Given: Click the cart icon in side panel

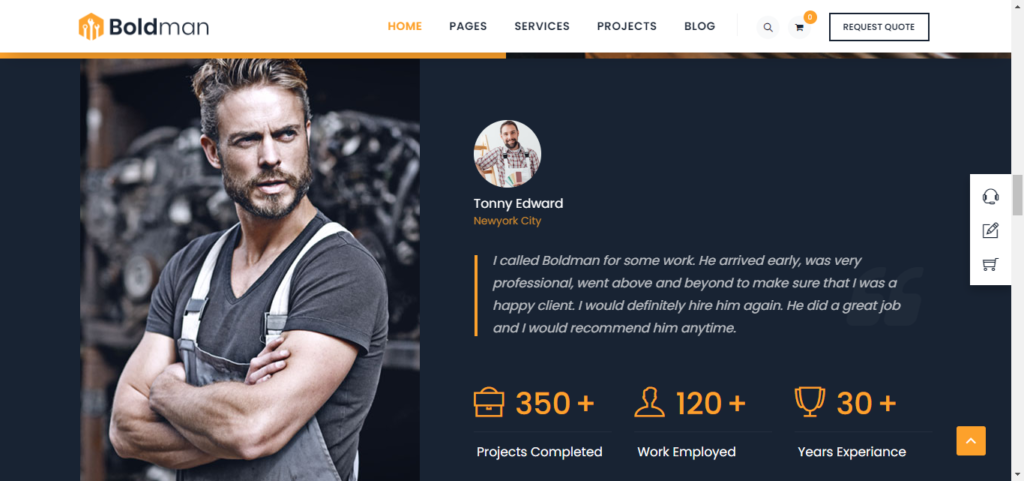Looking at the screenshot, I should 991,264.
